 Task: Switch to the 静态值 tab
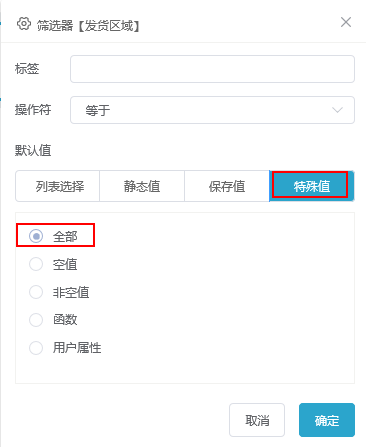click(142, 186)
